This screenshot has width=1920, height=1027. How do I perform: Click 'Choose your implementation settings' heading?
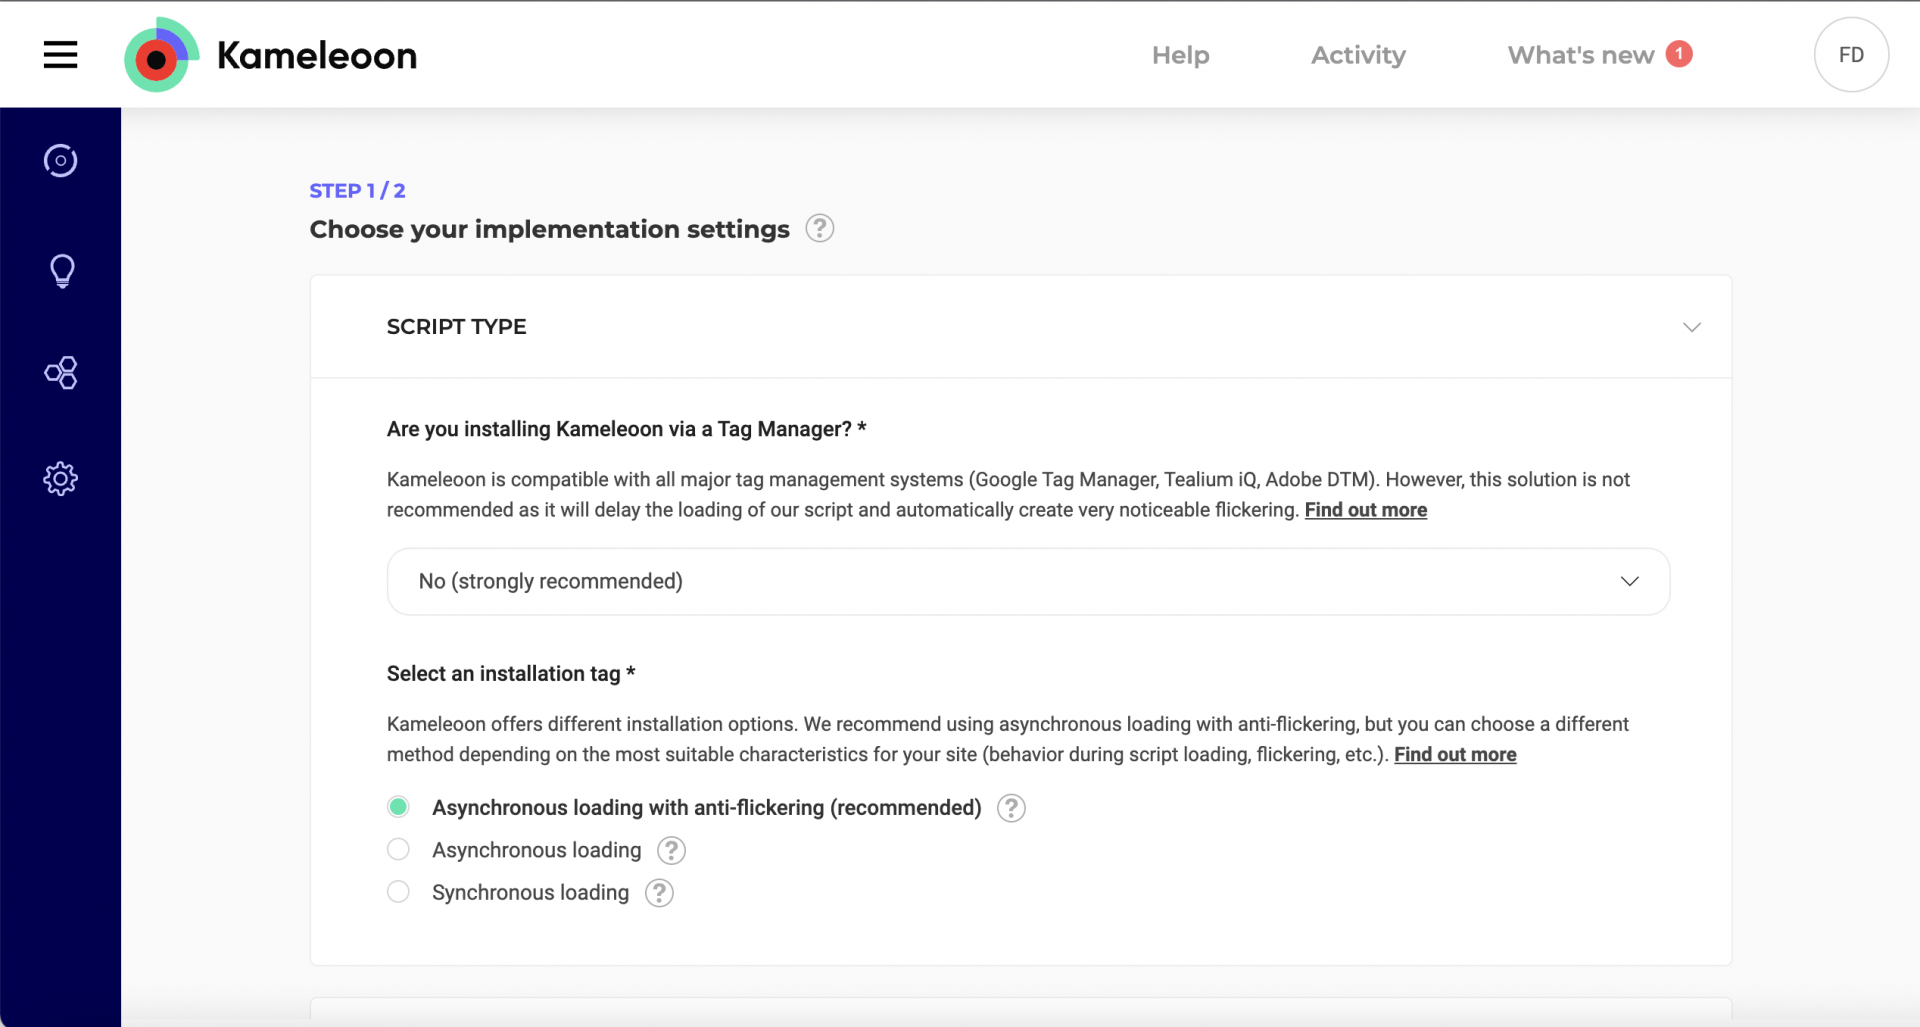[549, 229]
